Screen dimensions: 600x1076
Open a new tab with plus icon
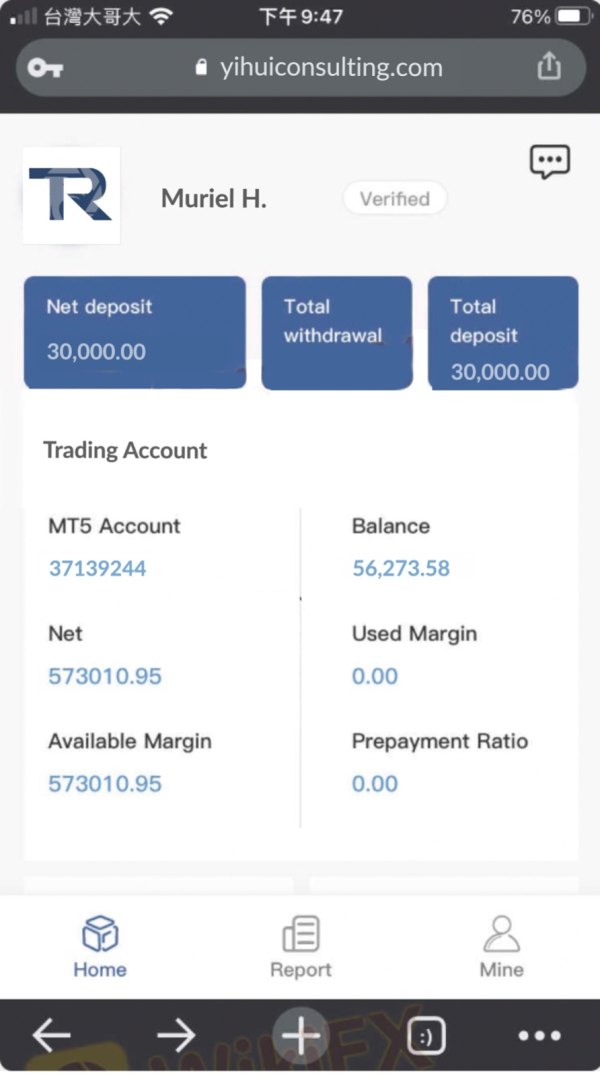tap(300, 1034)
